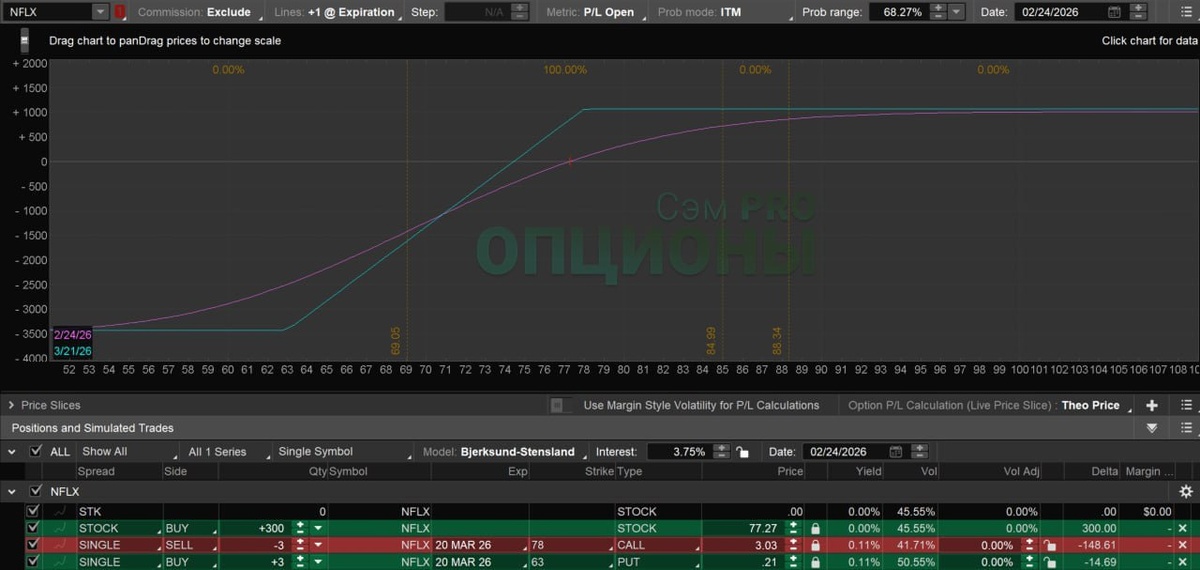Open the All 1 Series dropdown

coord(225,452)
